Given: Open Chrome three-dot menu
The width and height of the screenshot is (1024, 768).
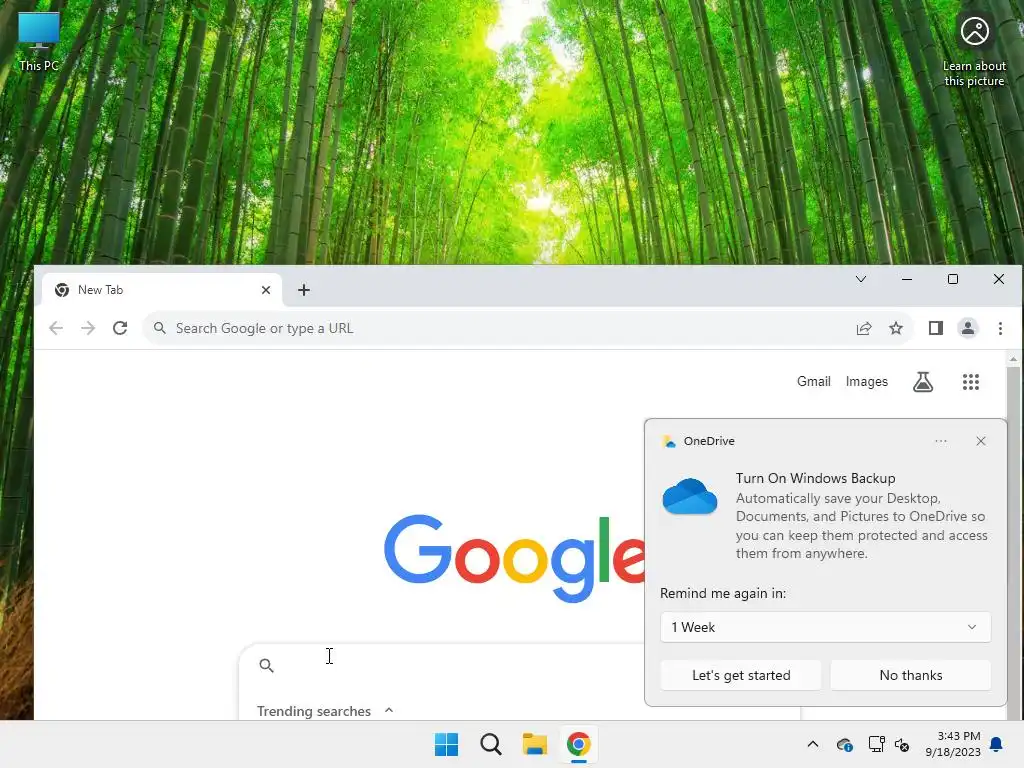Looking at the screenshot, I should tap(1000, 328).
